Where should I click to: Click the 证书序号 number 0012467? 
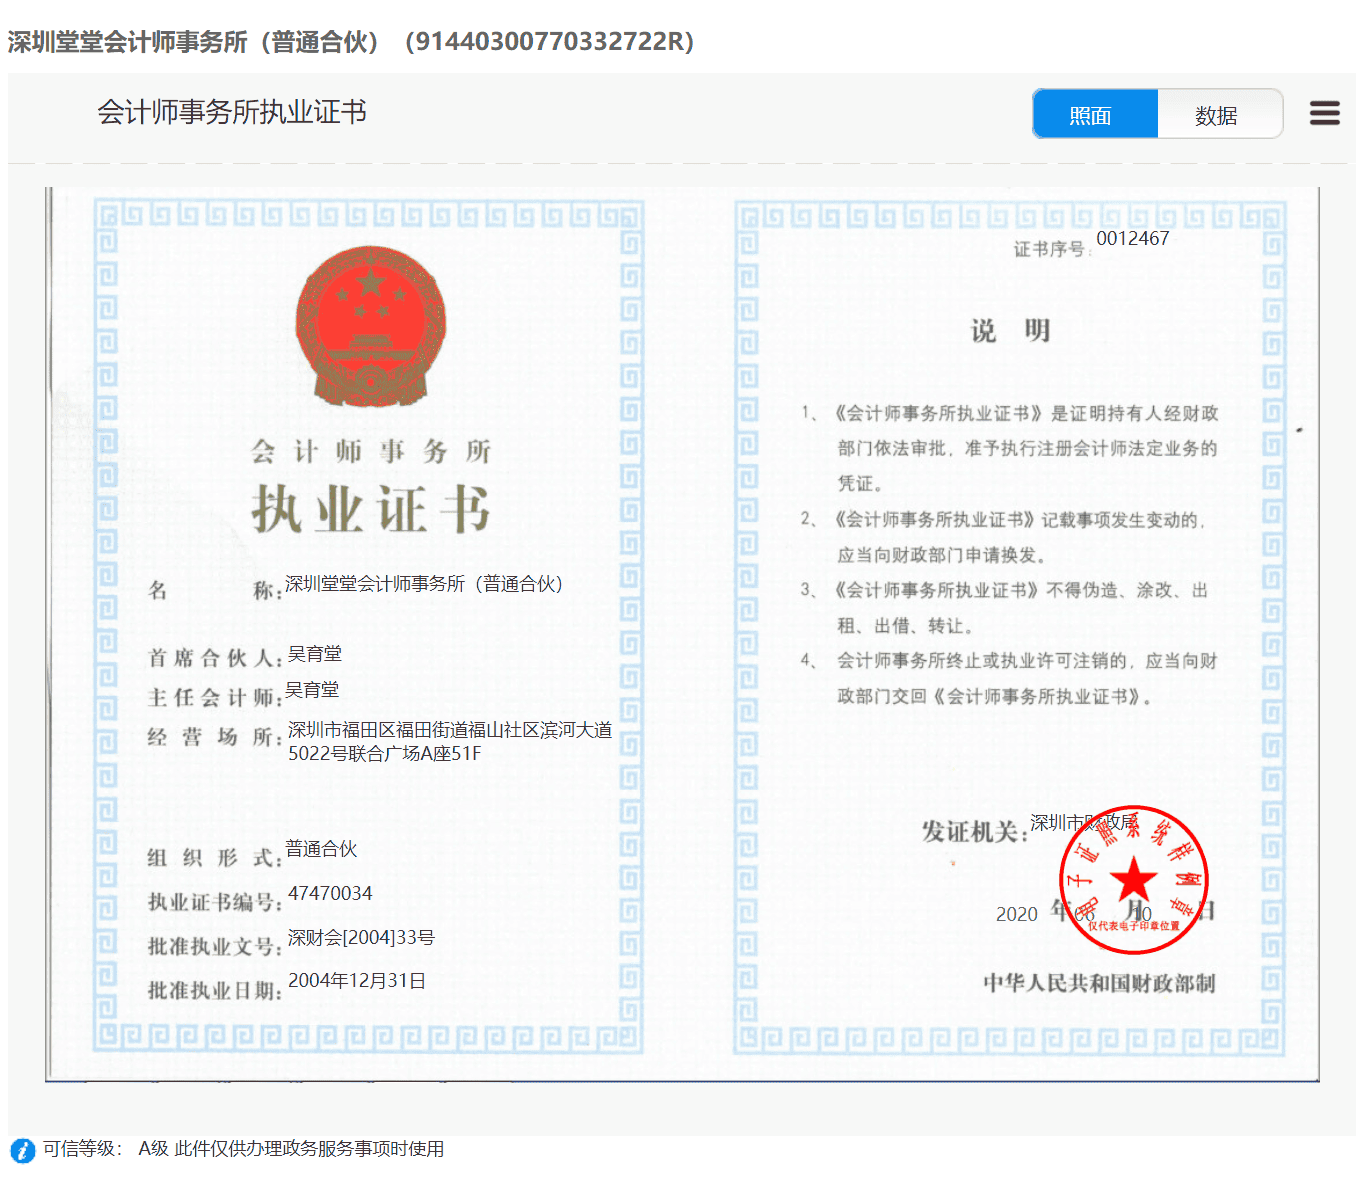tap(1133, 239)
